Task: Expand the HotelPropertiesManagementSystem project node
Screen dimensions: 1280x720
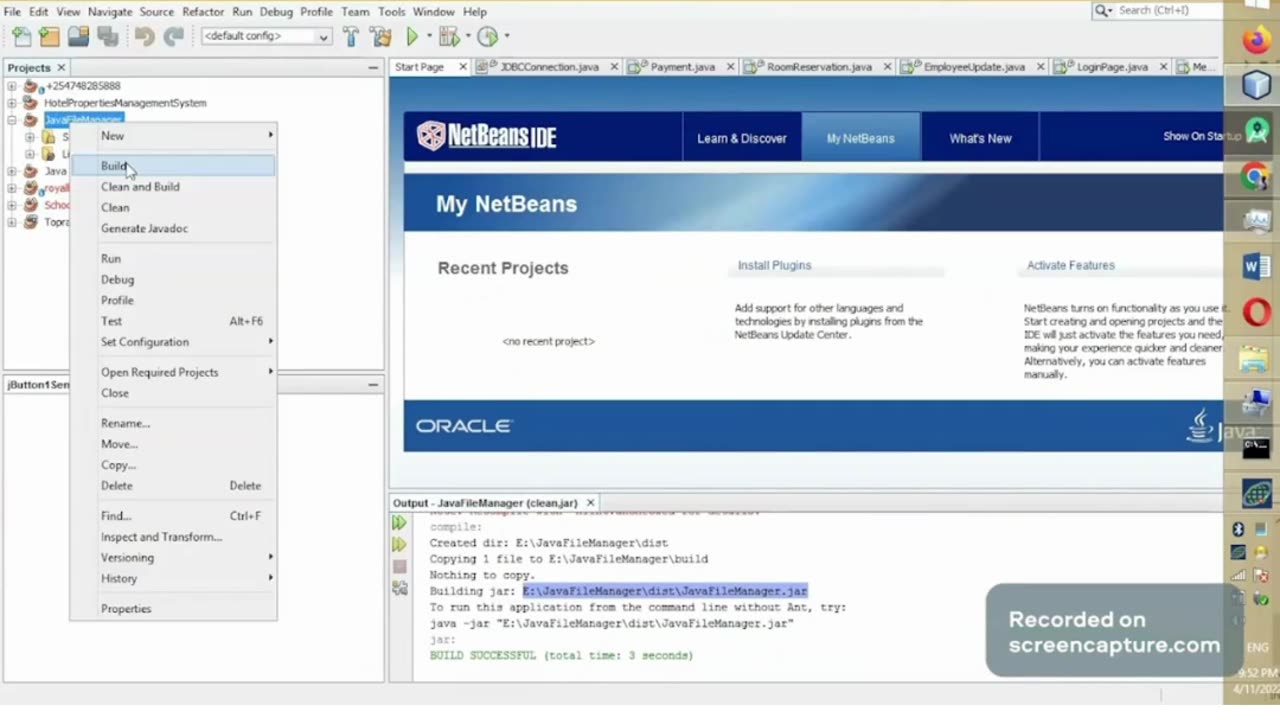Action: (x=12, y=103)
